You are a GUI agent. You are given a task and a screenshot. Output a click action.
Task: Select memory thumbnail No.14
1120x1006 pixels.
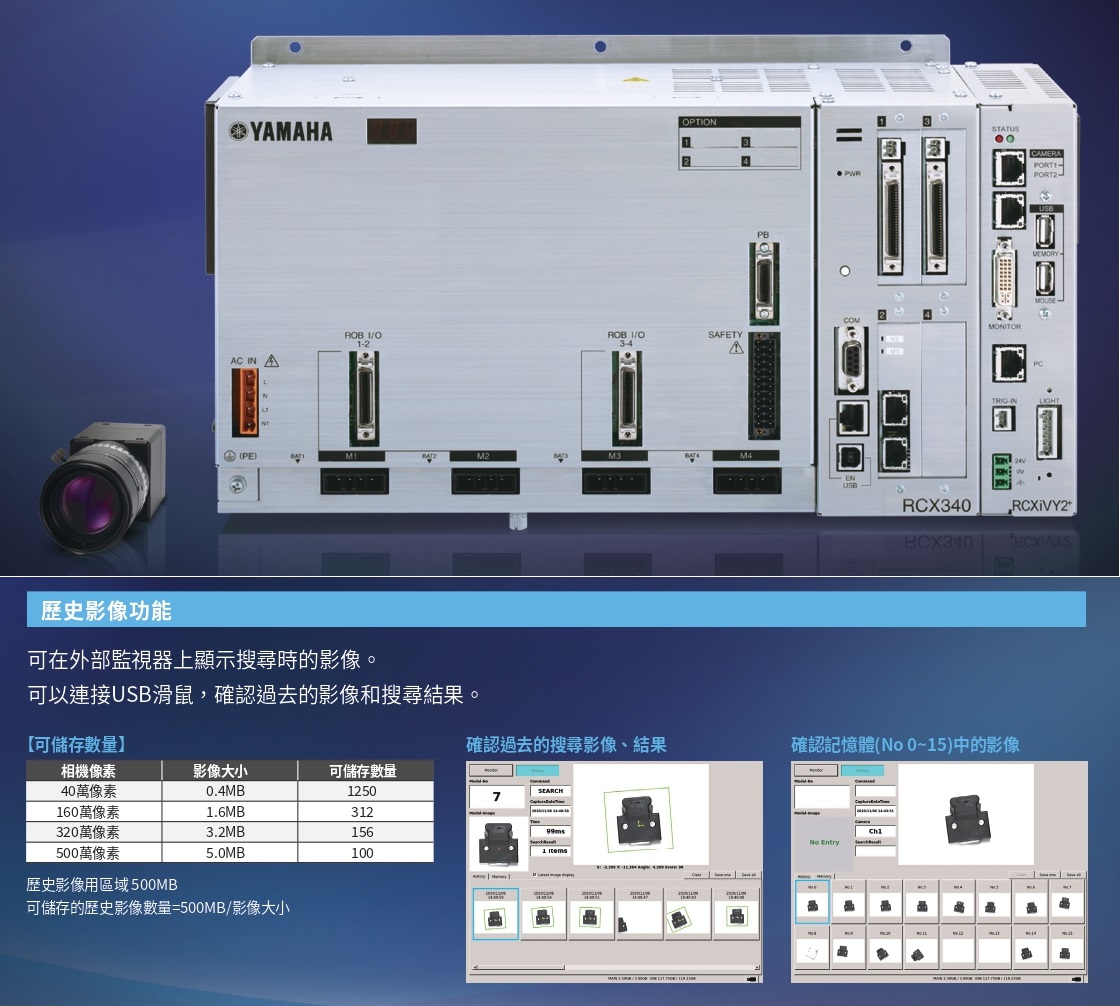tap(1031, 947)
